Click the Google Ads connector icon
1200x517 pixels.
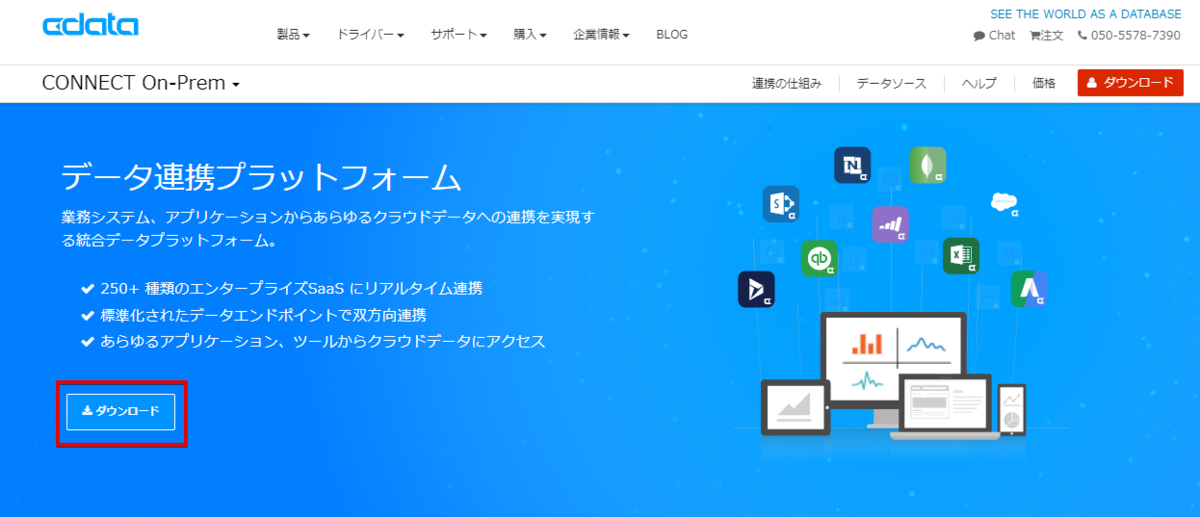pyautogui.click(x=1029, y=289)
